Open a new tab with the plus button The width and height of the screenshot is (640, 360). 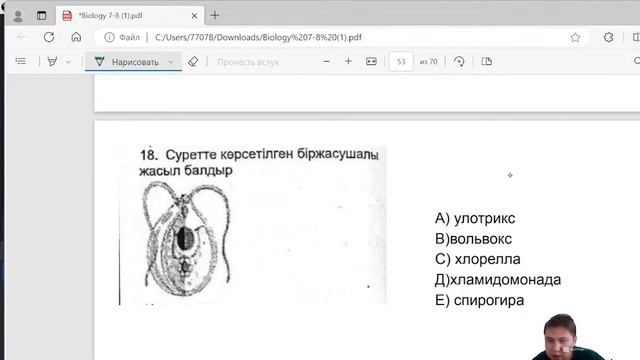tap(215, 16)
